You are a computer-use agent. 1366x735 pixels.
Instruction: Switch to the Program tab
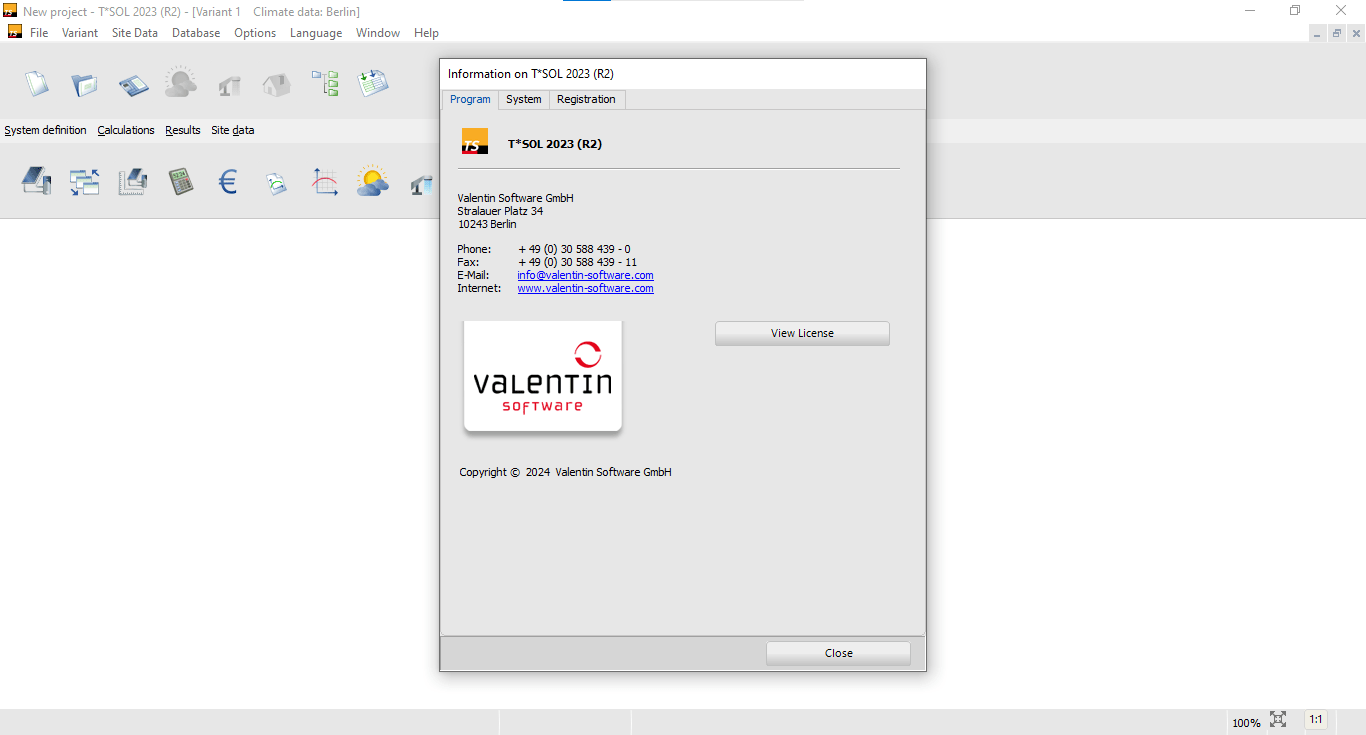click(470, 99)
